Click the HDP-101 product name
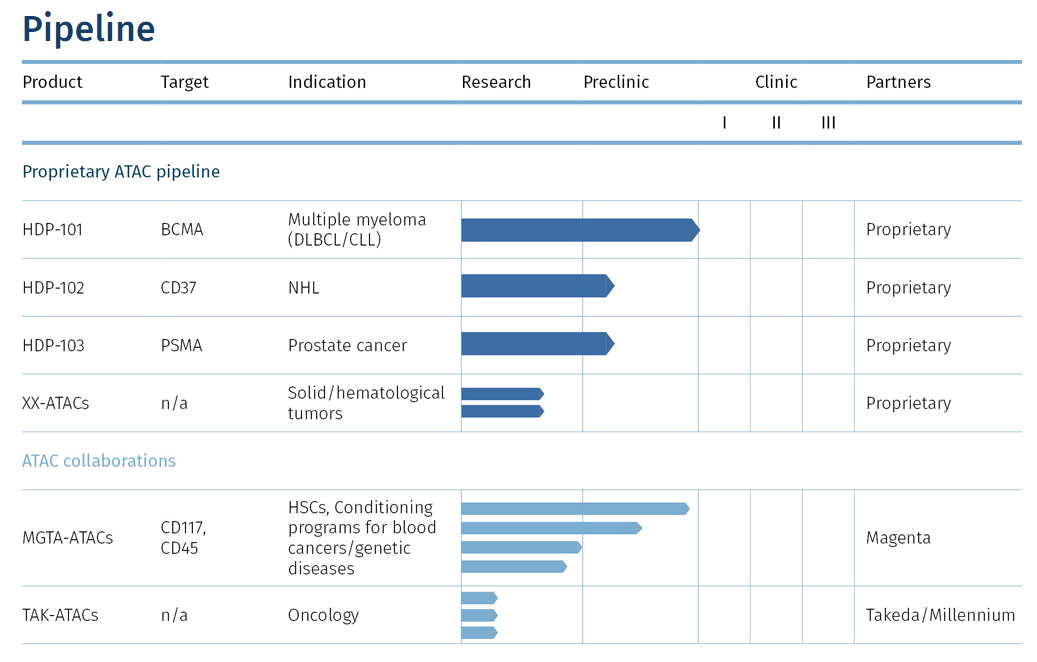 pos(52,230)
